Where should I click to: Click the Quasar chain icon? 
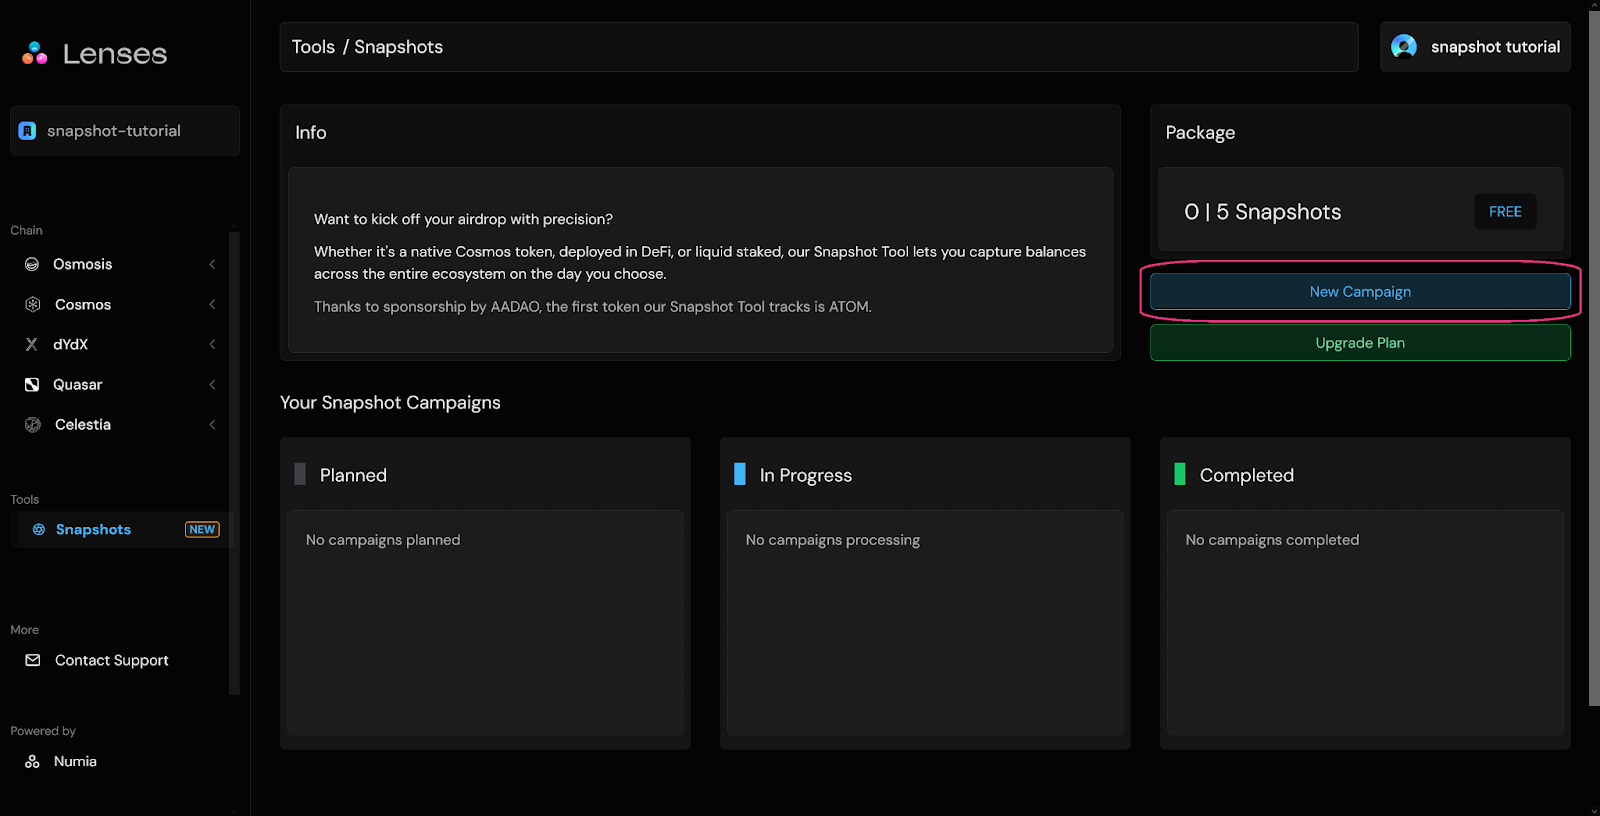tap(32, 384)
